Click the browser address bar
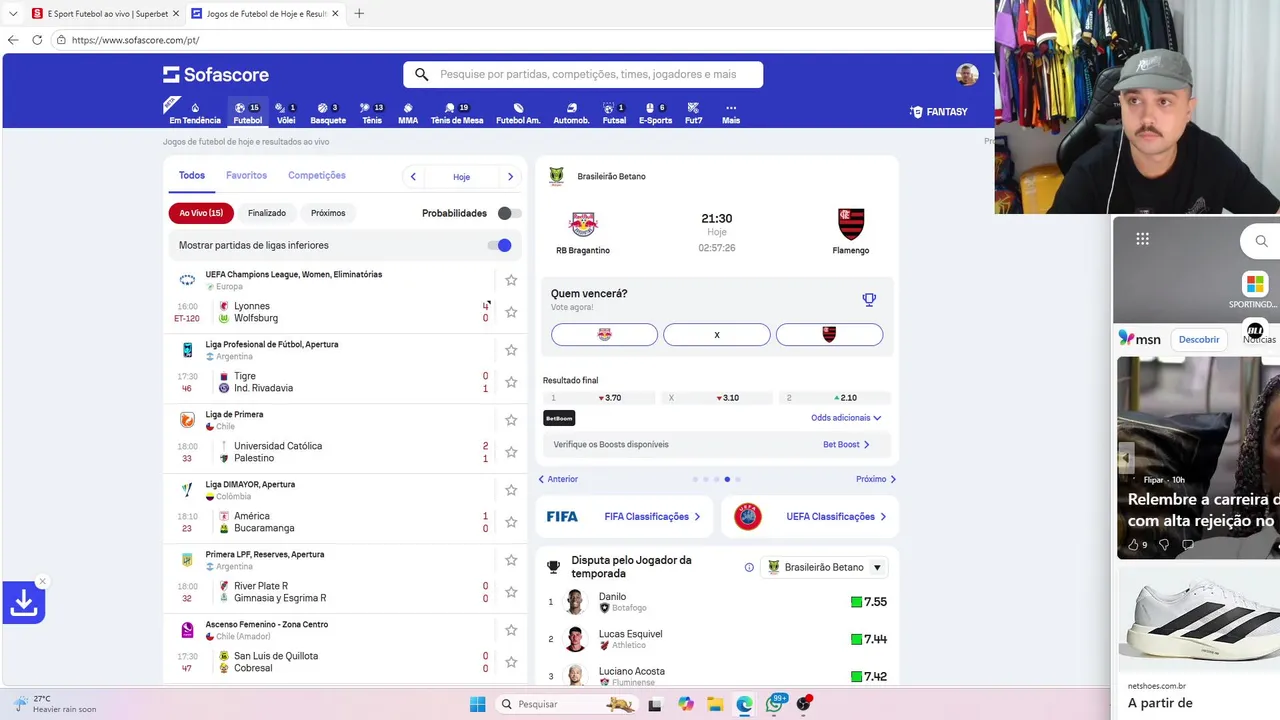Image resolution: width=1280 pixels, height=720 pixels. click(x=520, y=40)
